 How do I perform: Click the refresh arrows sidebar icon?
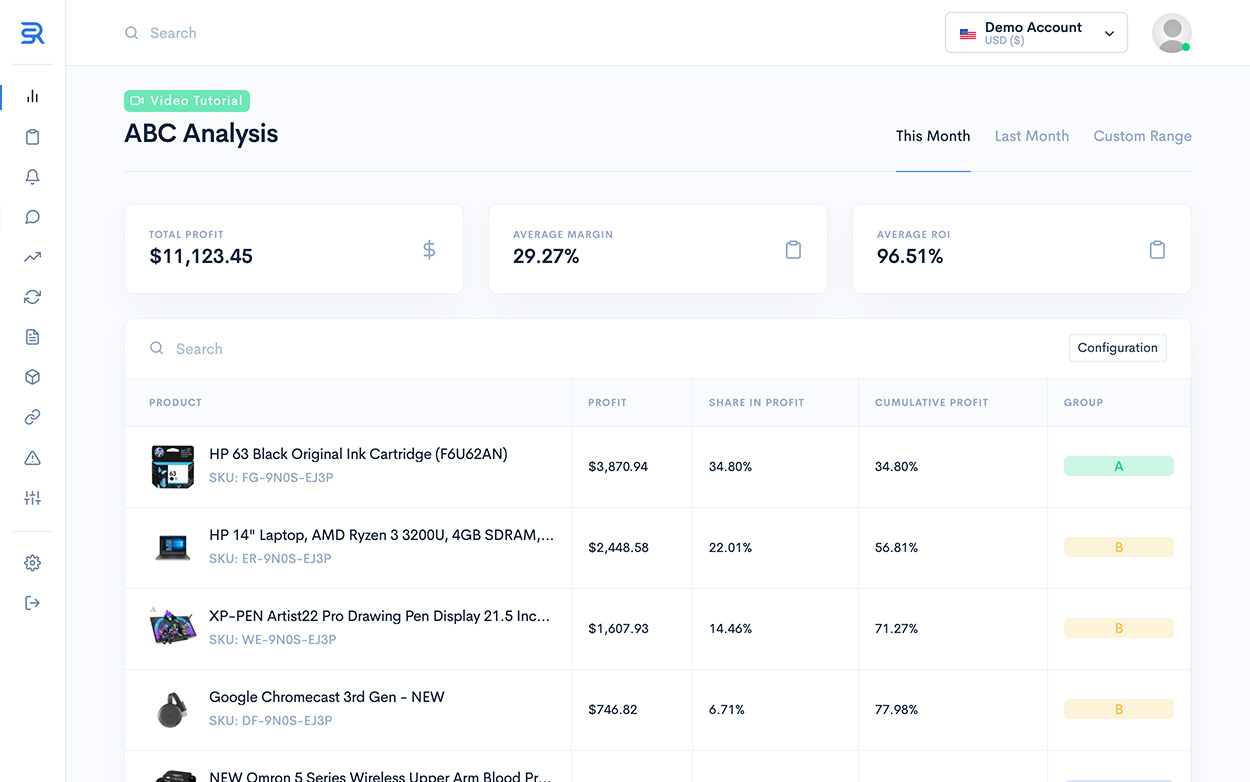coord(33,297)
